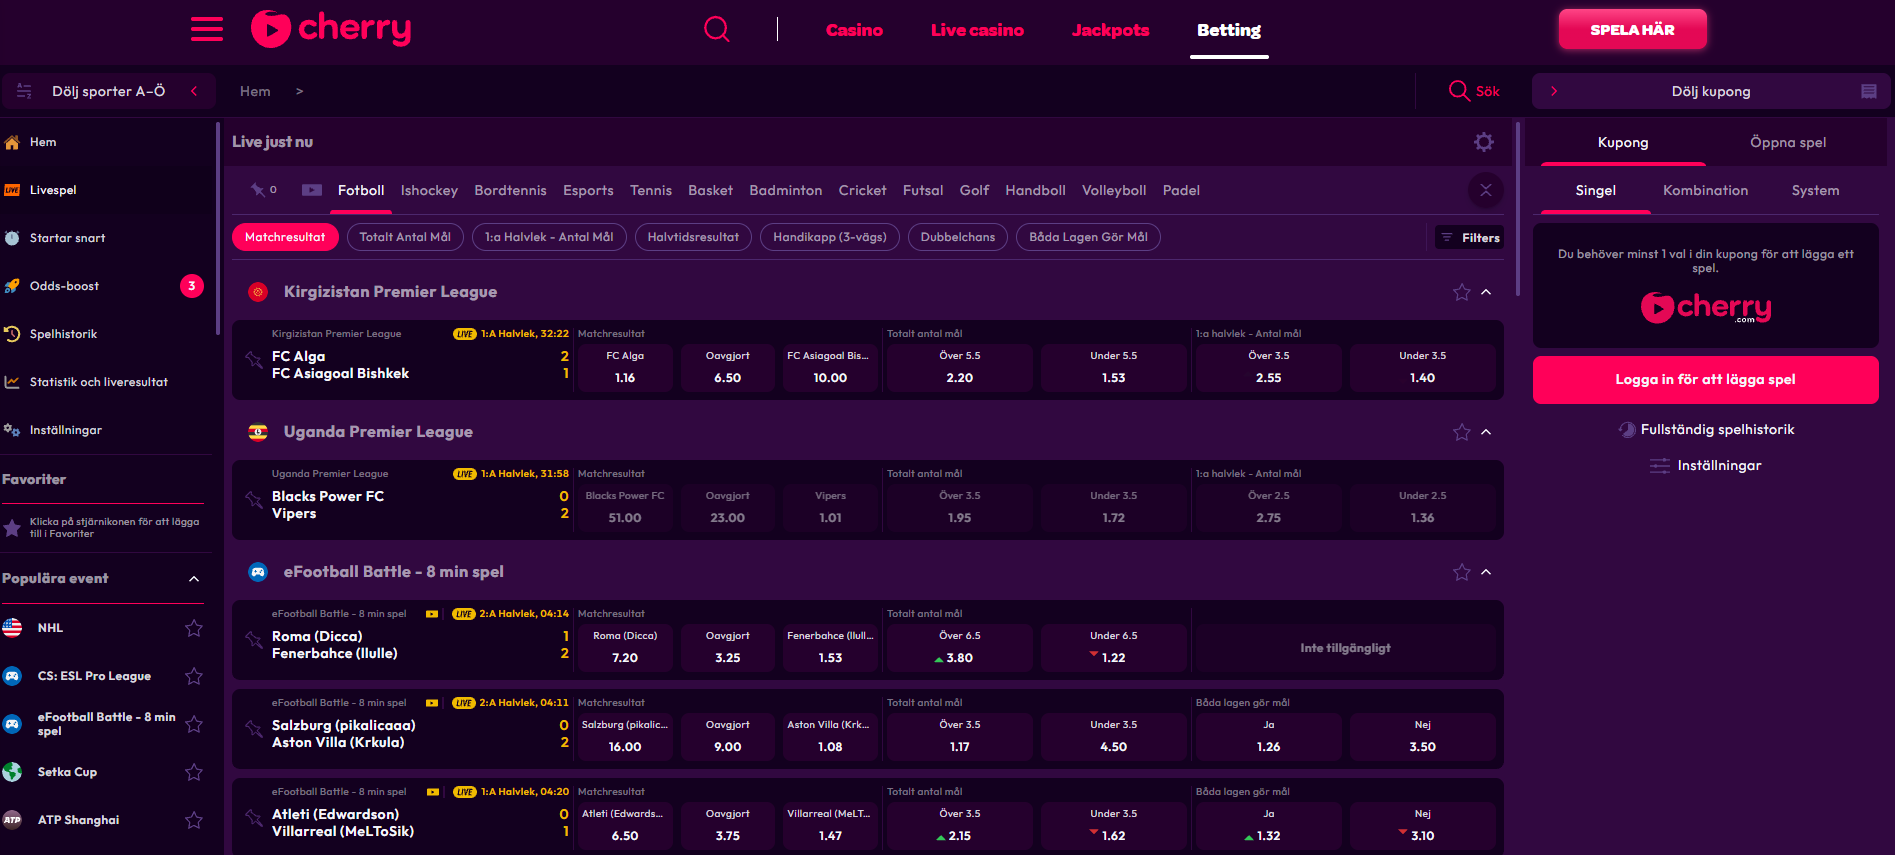This screenshot has width=1895, height=855.
Task: Star Setka Cup as favorite
Action: click(x=194, y=772)
